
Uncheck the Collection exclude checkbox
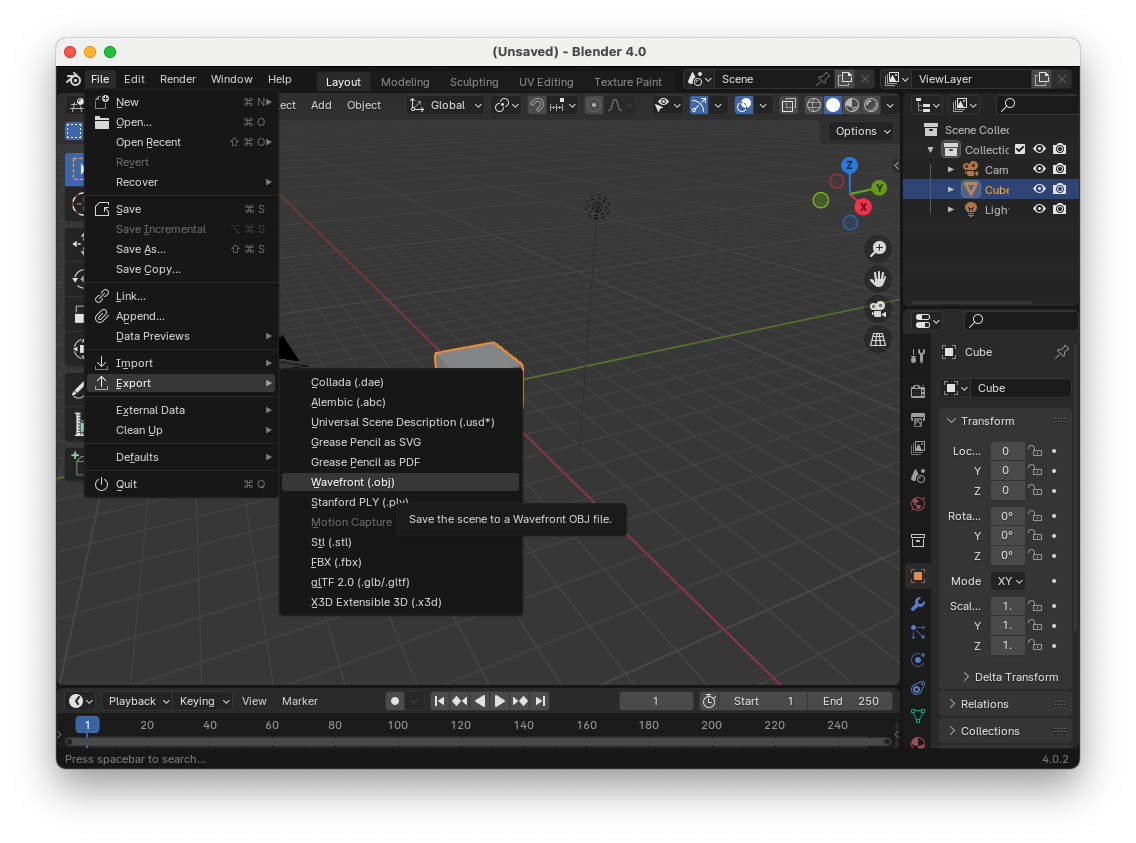[1020, 149]
